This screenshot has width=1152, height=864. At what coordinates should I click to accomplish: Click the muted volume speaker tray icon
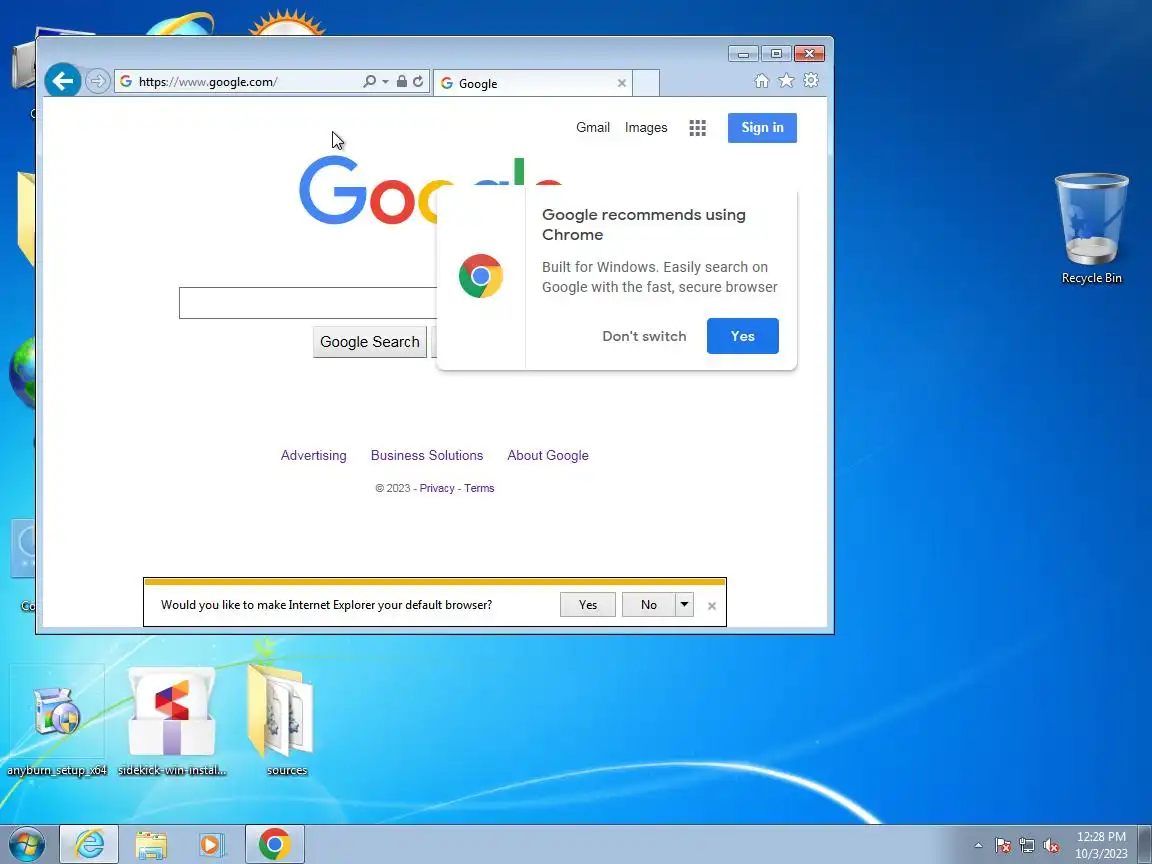[1051, 846]
